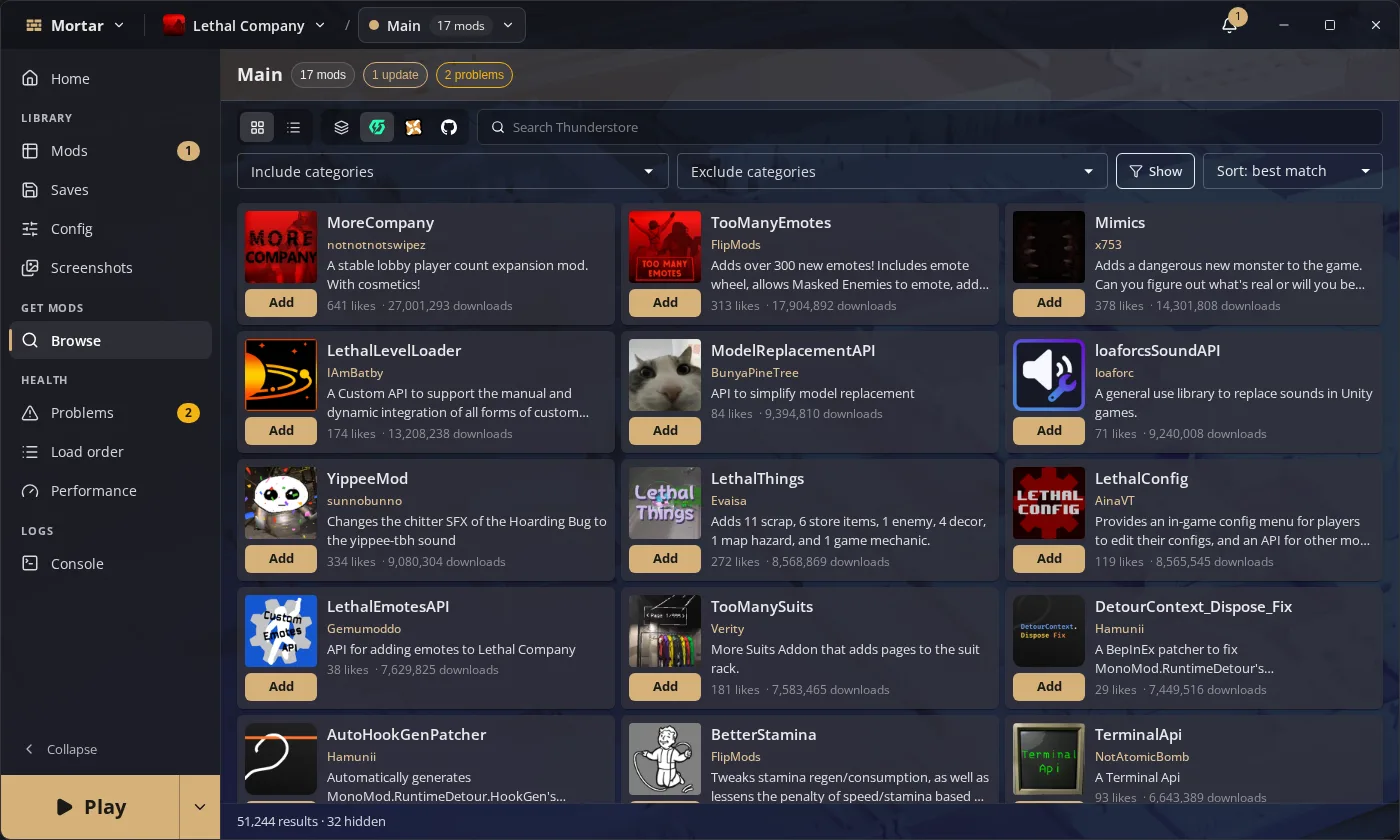Viewport: 1400px width, 840px height.
Task: Click the 17 mods header badge
Action: (x=323, y=75)
